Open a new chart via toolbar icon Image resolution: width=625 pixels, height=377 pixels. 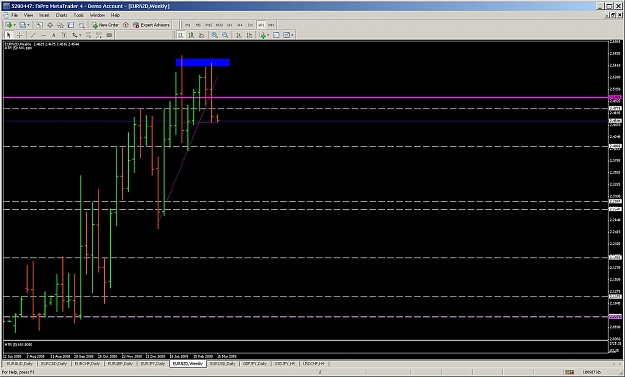click(x=9, y=25)
